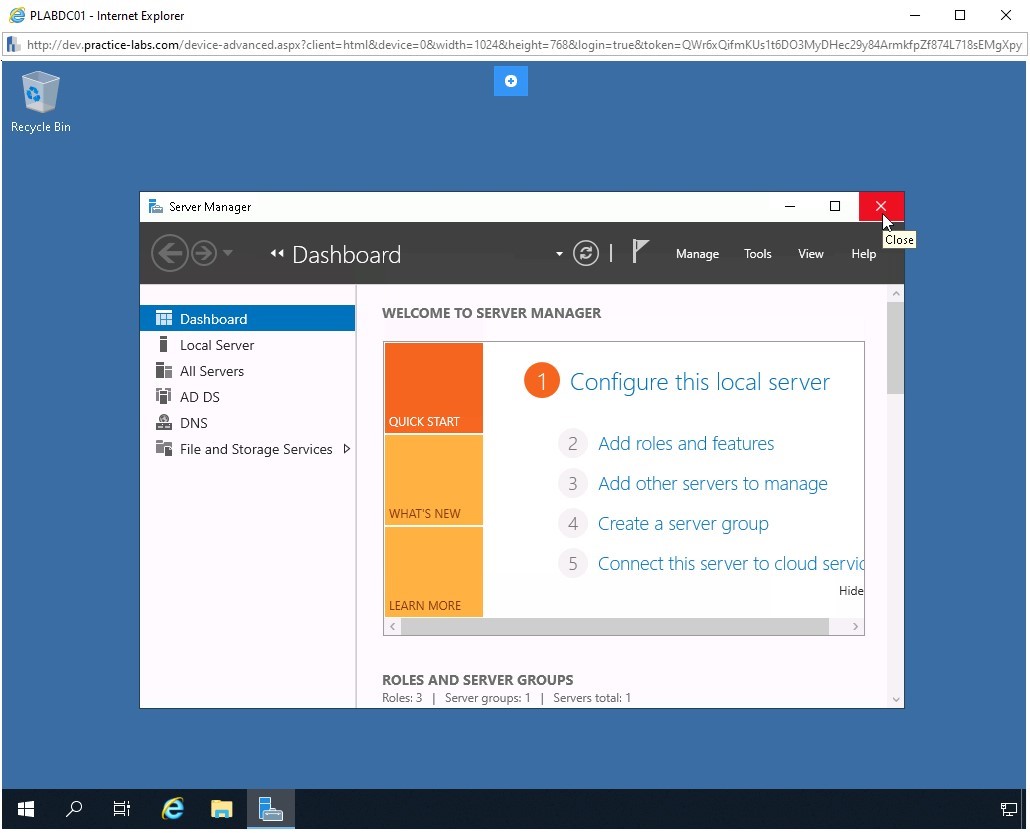Click the Add roles and features link
Image resolution: width=1030 pixels, height=833 pixels.
(685, 444)
